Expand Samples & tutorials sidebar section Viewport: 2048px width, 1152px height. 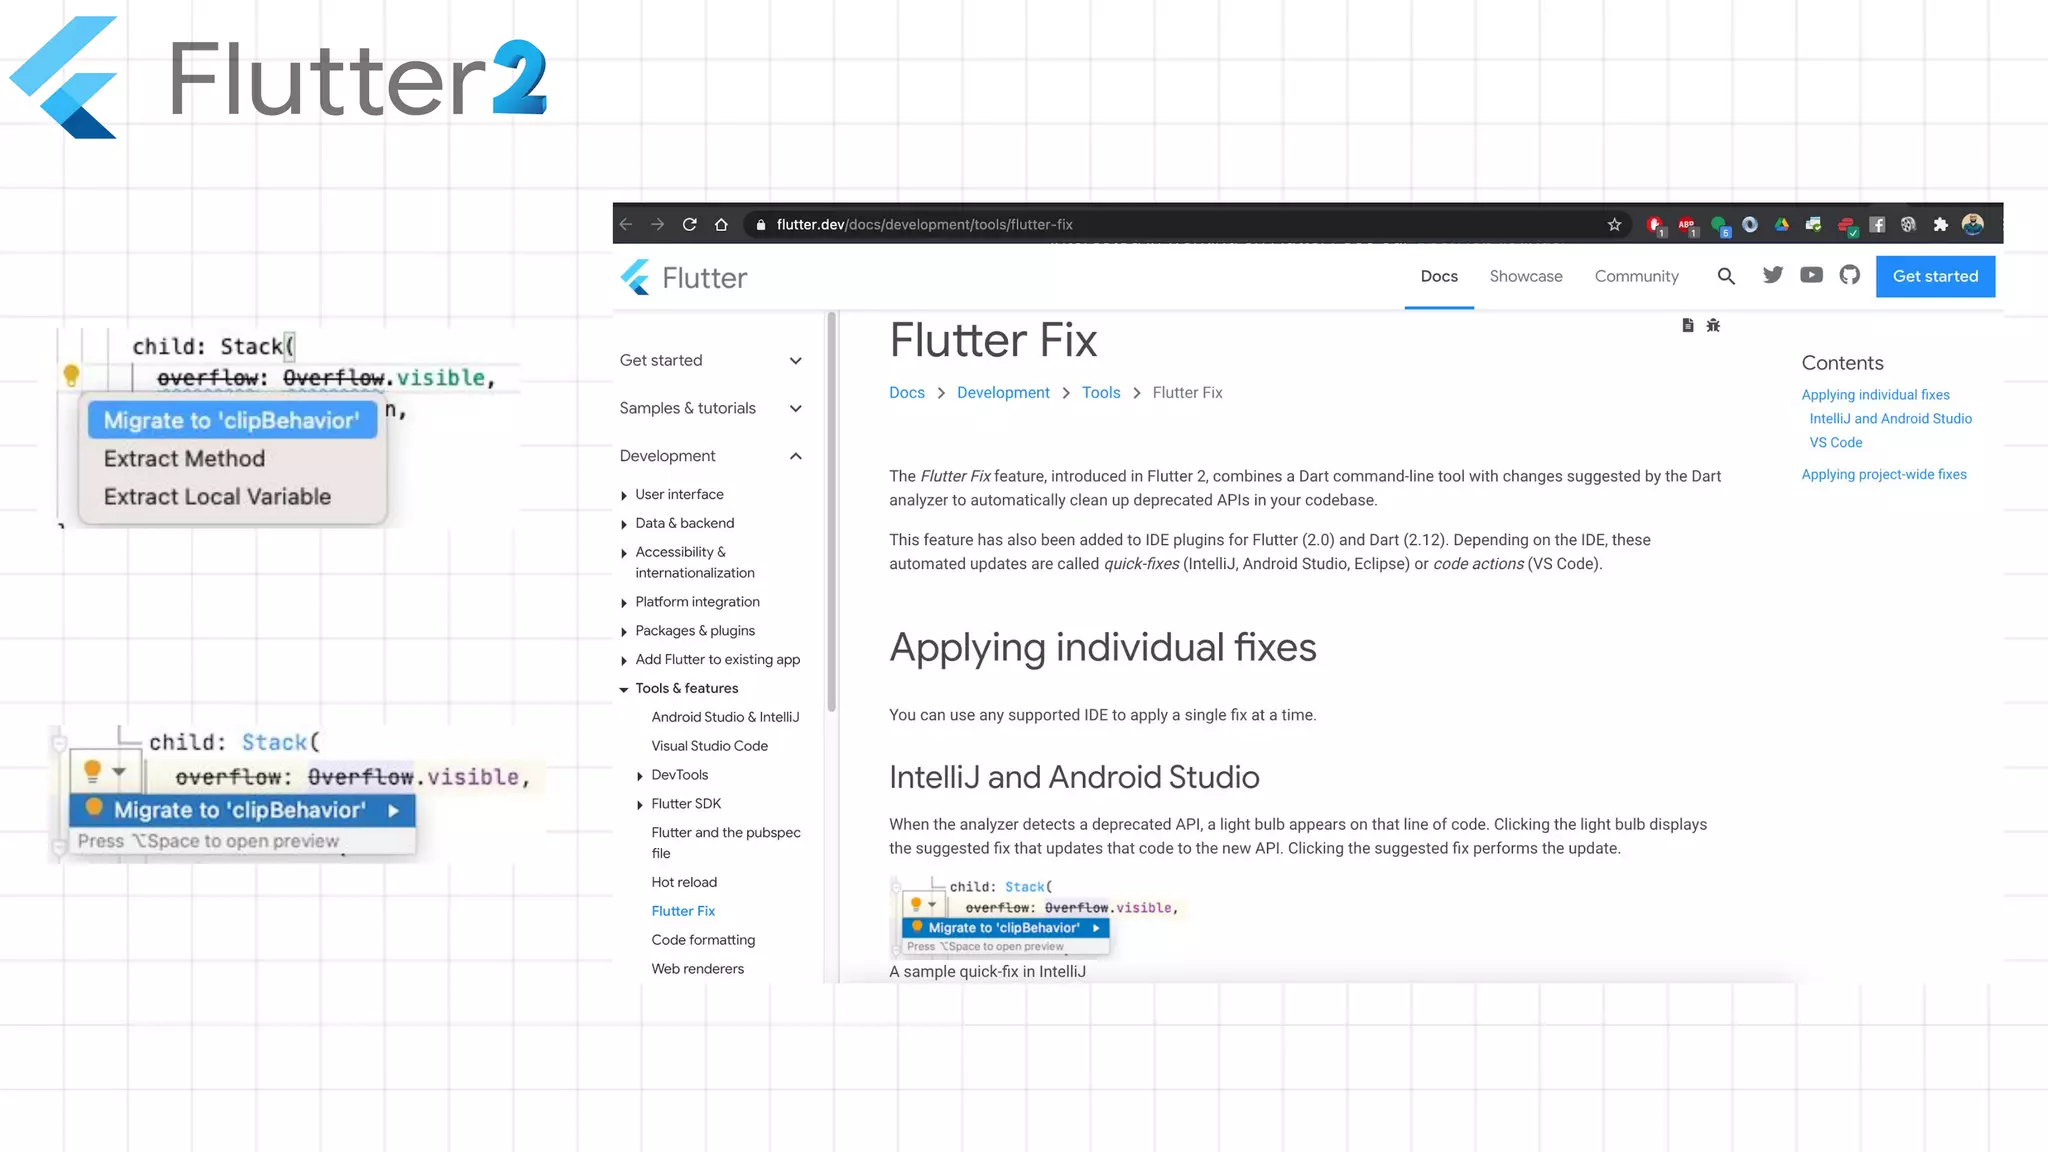pyautogui.click(x=795, y=408)
